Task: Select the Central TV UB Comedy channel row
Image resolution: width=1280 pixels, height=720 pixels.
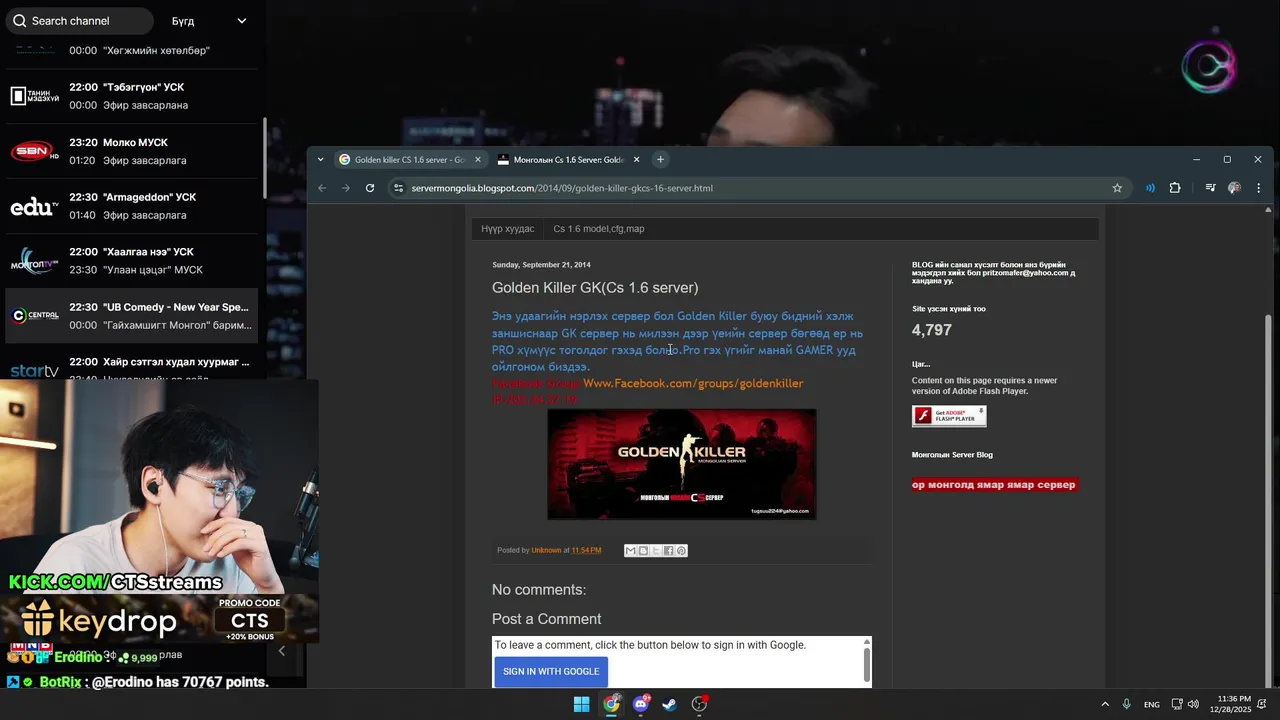Action: click(132, 316)
